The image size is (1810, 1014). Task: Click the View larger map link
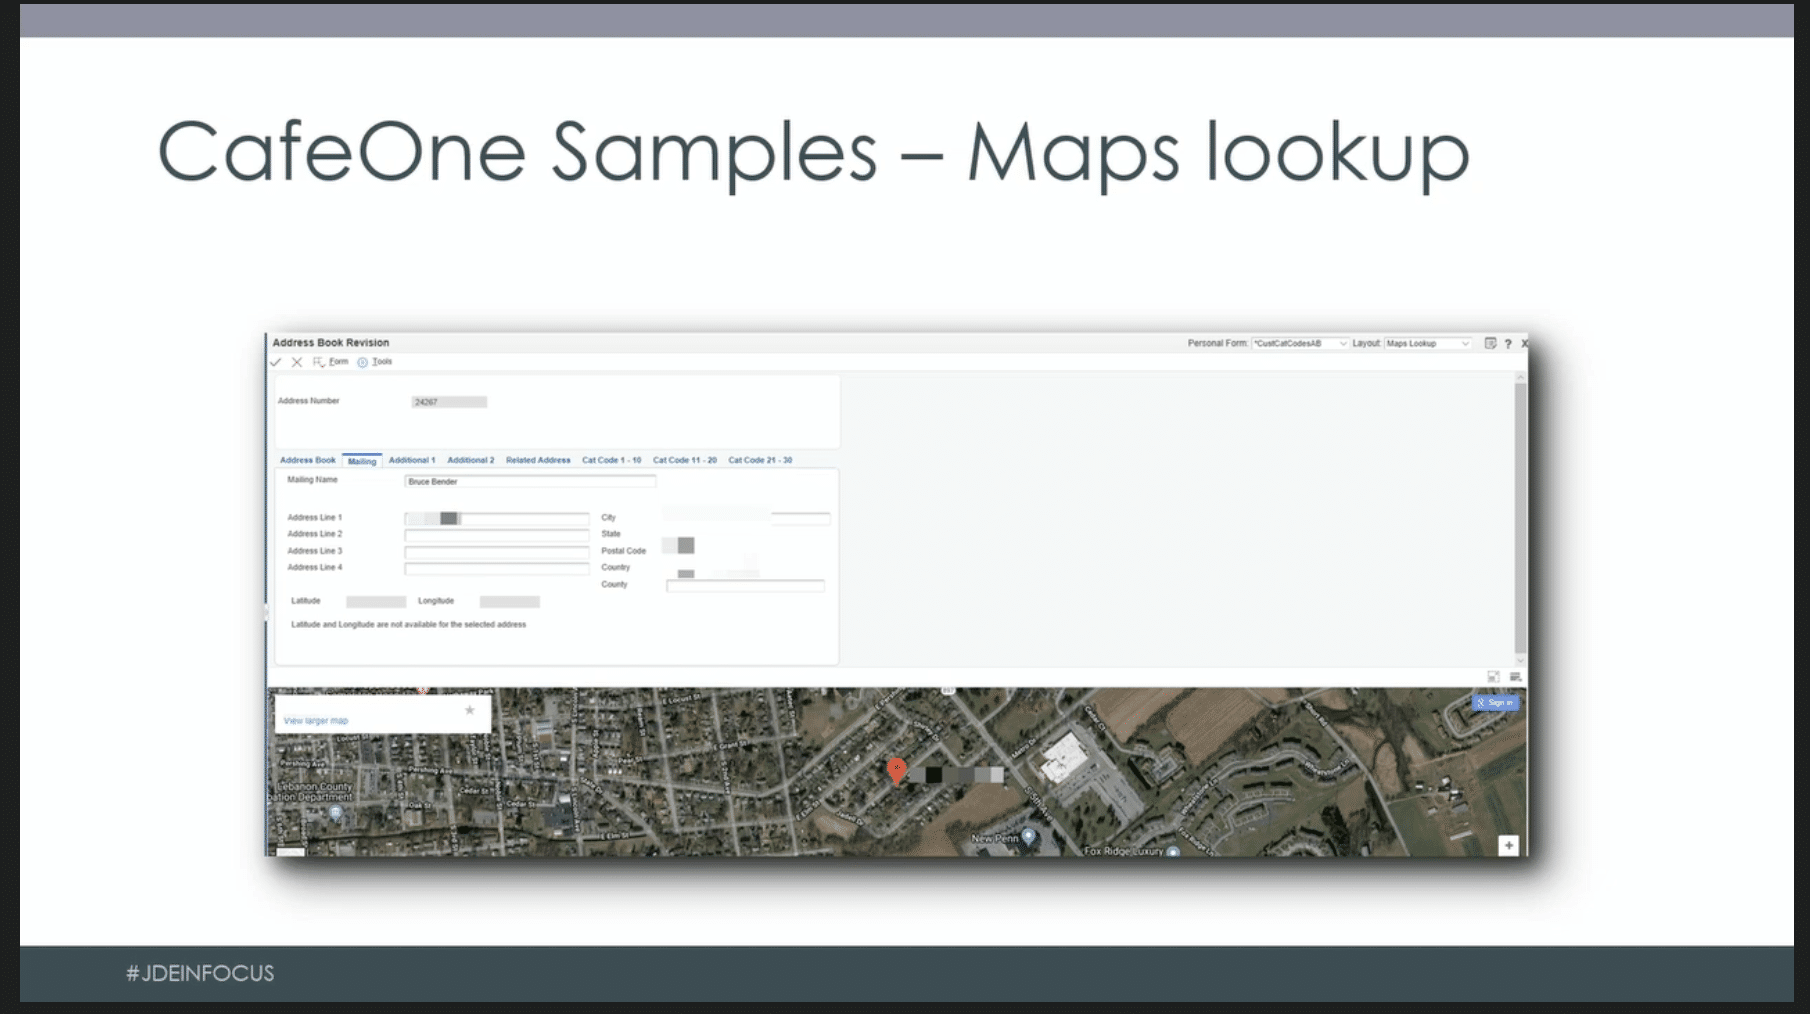pos(317,720)
